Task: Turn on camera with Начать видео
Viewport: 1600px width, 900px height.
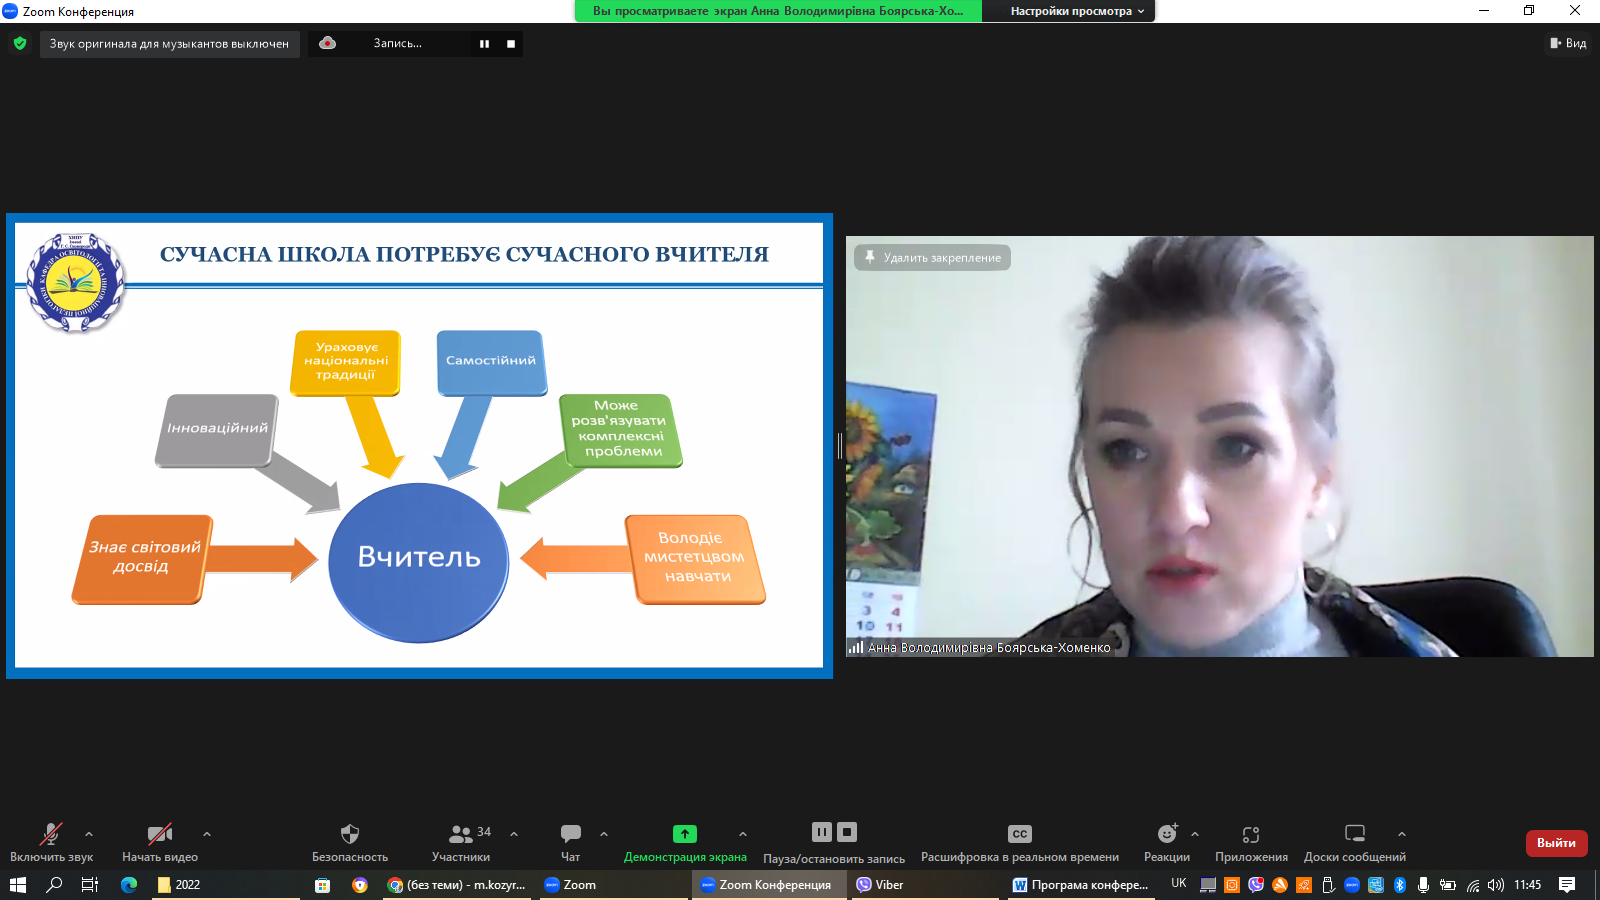Action: 160,834
